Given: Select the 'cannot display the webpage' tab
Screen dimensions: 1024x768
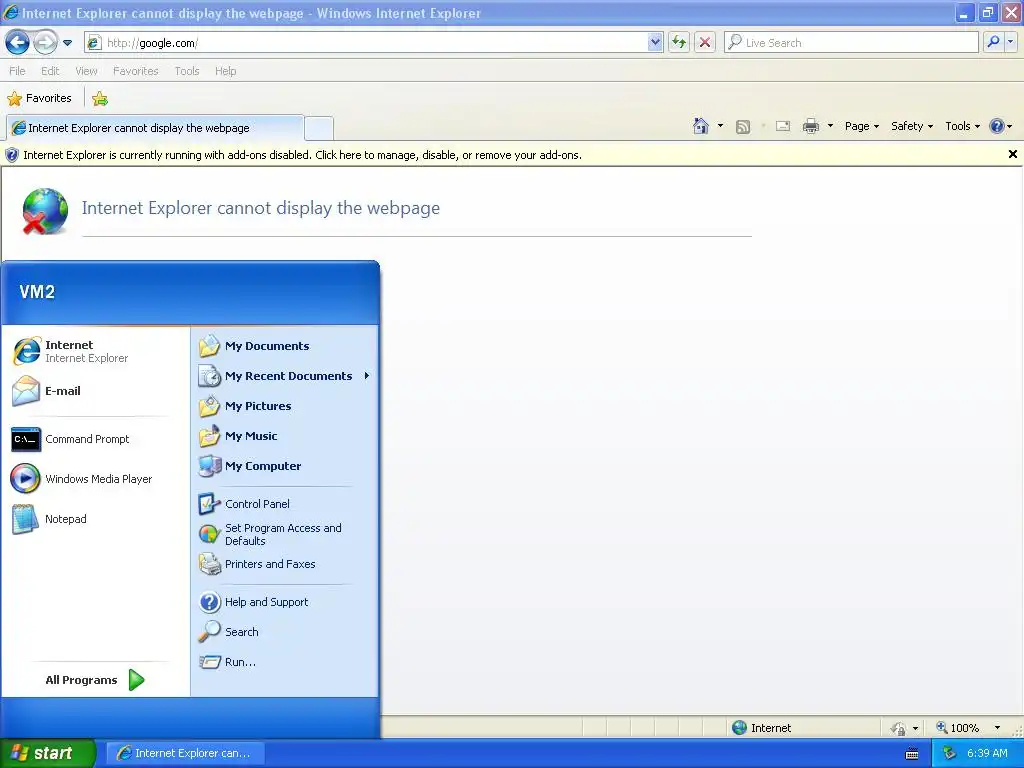Looking at the screenshot, I should (x=155, y=128).
